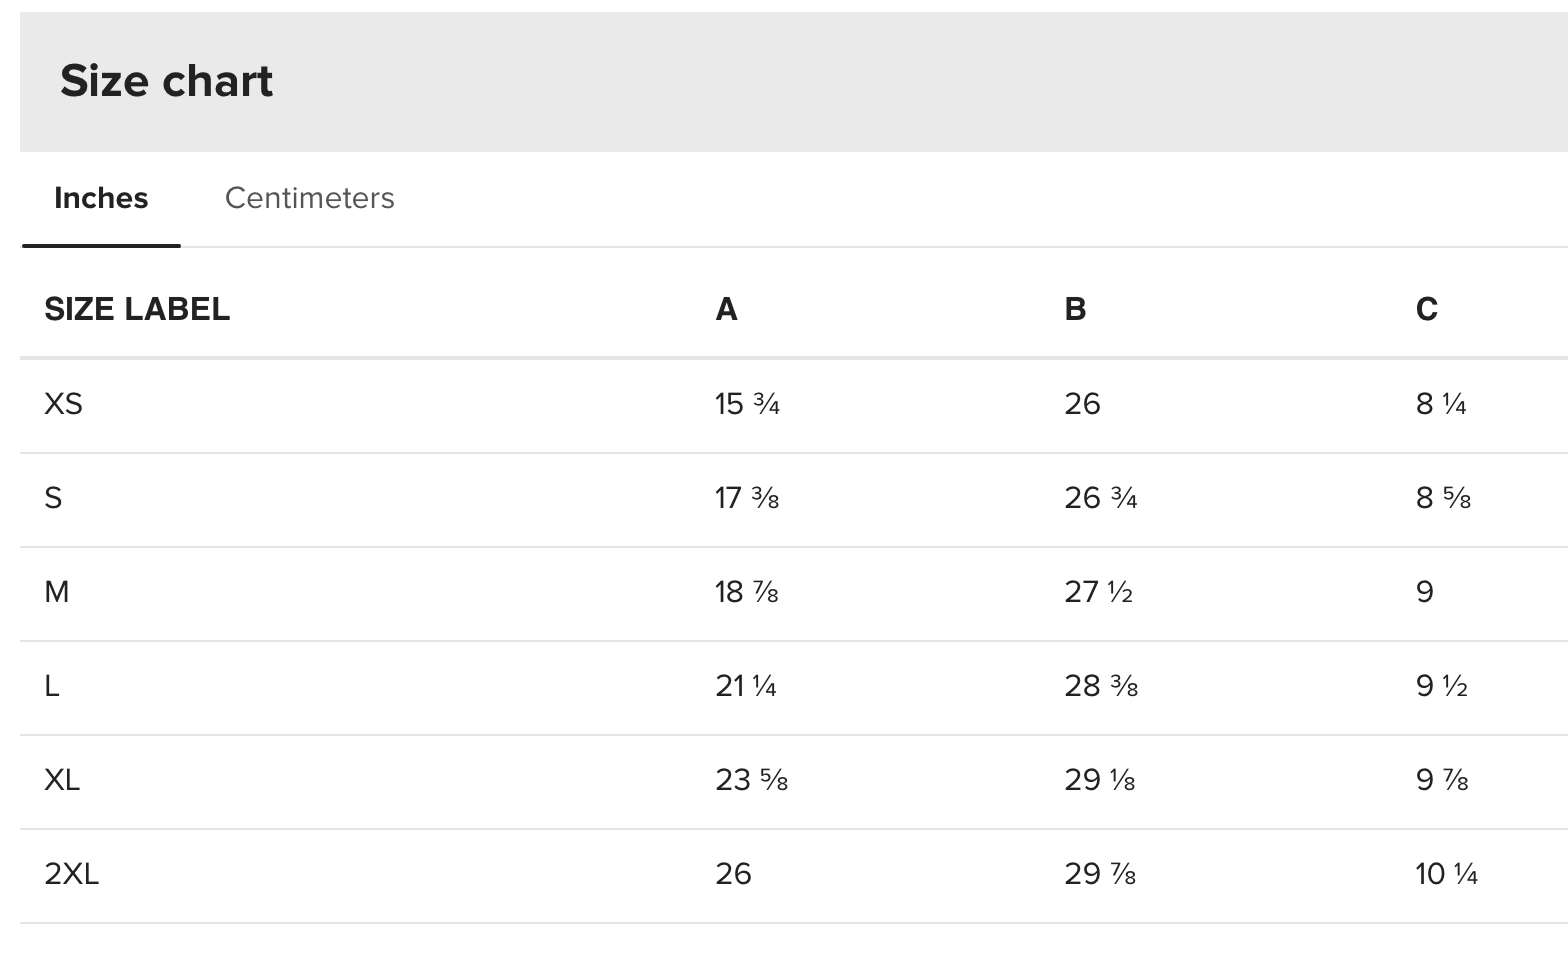
Task: Select the S size row label
Action: point(53,498)
